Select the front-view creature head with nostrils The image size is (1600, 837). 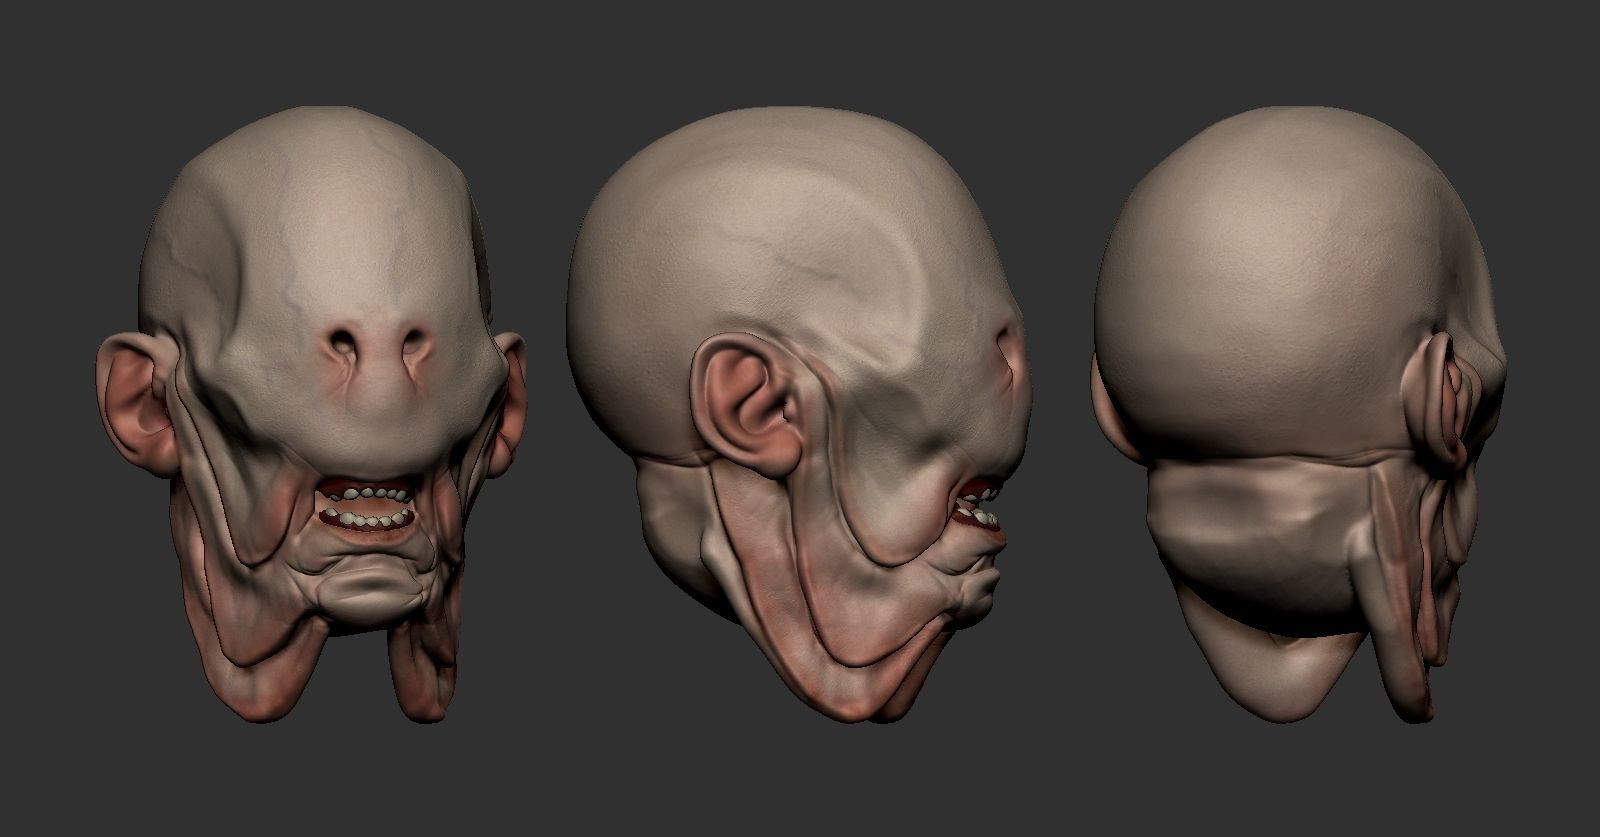pyautogui.click(x=312, y=413)
